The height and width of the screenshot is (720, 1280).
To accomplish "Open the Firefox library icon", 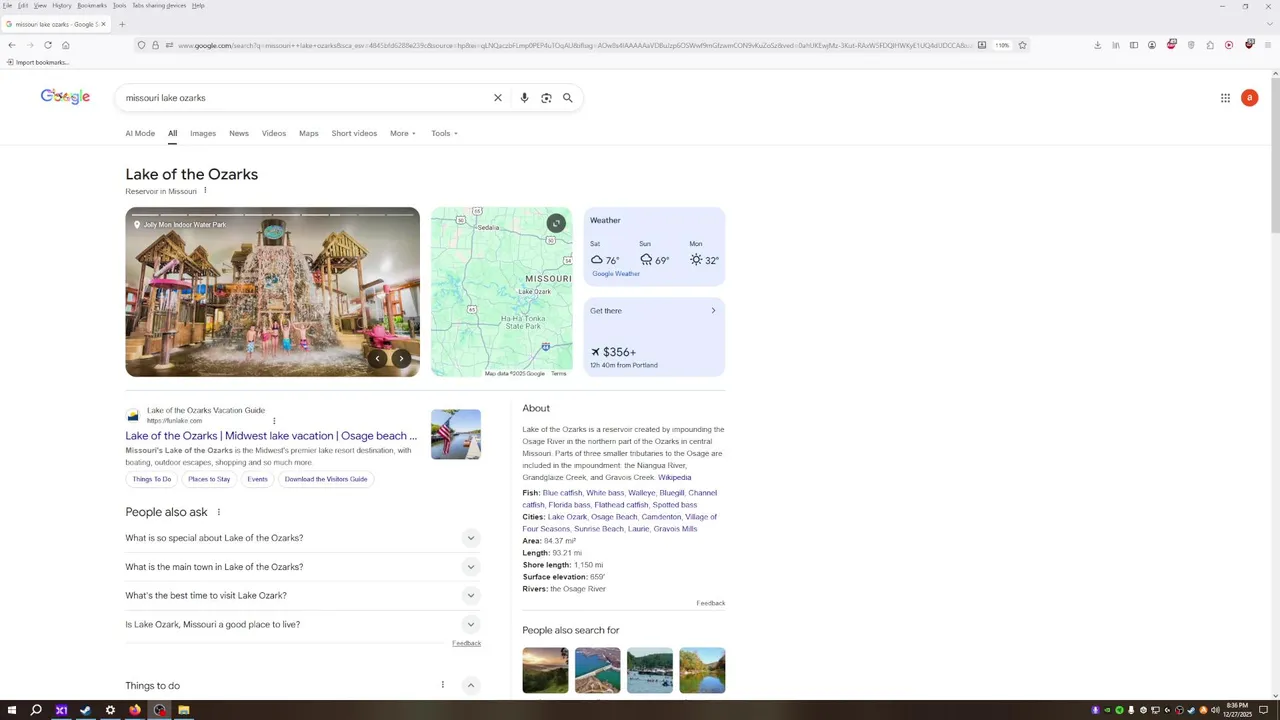I will (1116, 45).
